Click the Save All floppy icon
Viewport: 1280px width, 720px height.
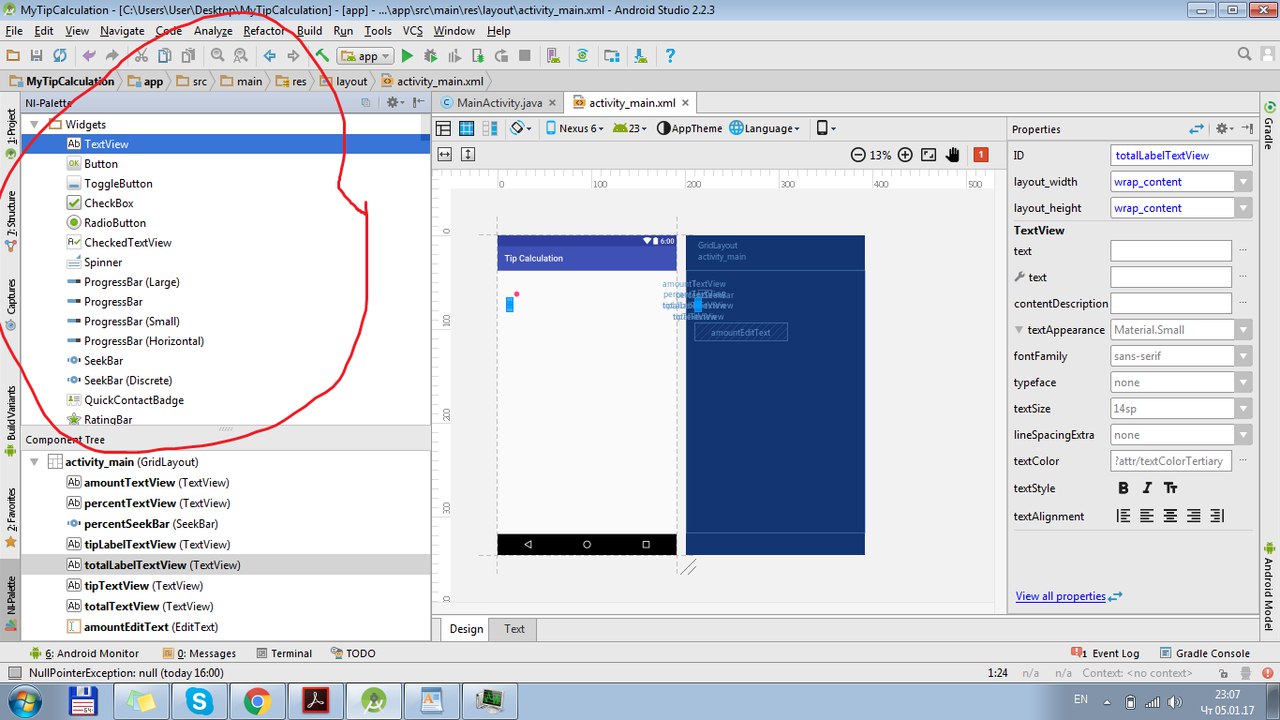[x=37, y=56]
